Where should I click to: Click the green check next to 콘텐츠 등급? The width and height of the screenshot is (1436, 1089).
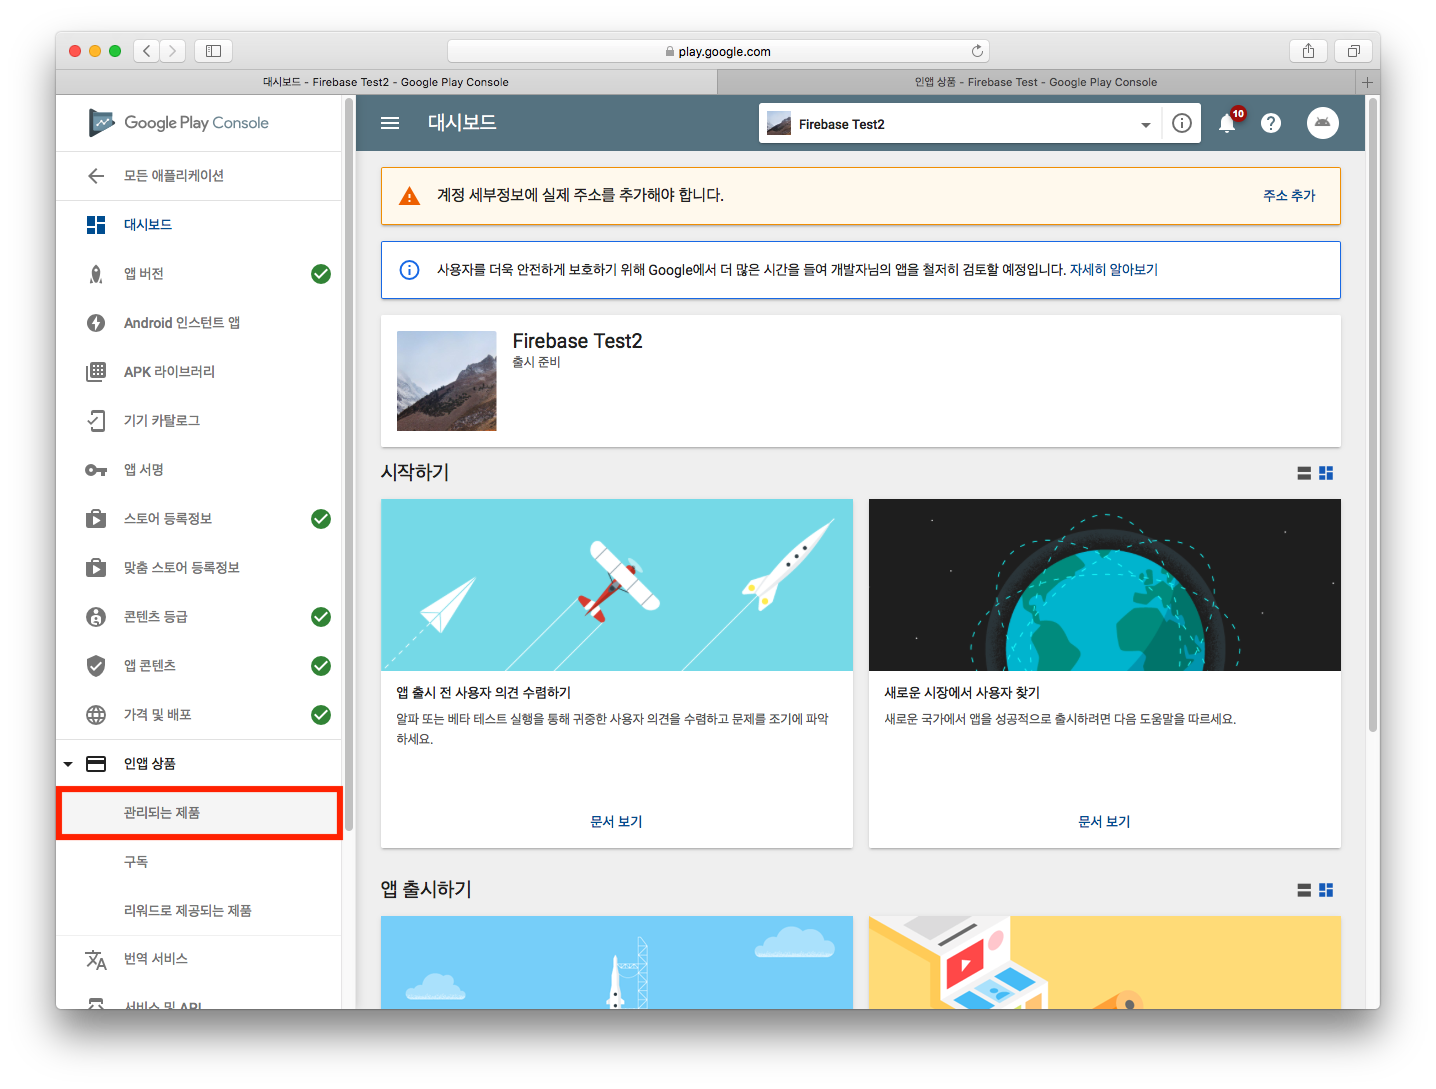point(321,617)
